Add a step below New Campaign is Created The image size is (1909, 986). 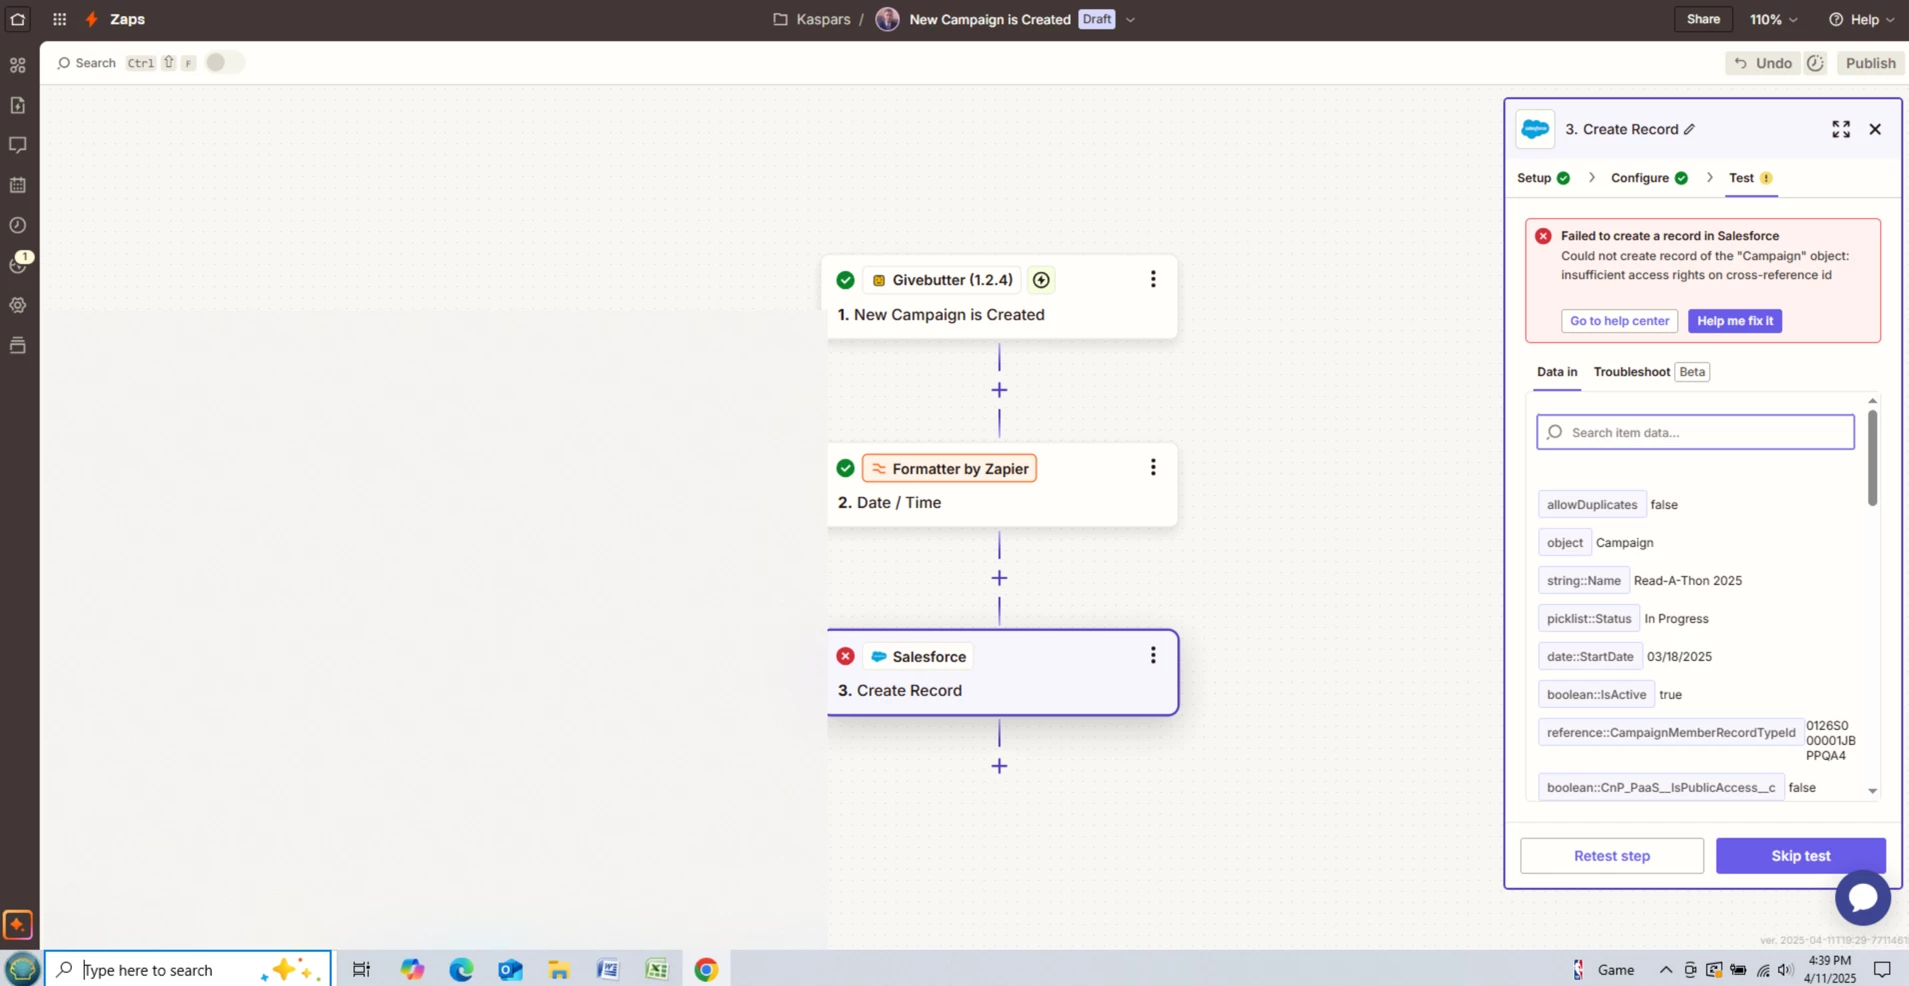tap(999, 390)
